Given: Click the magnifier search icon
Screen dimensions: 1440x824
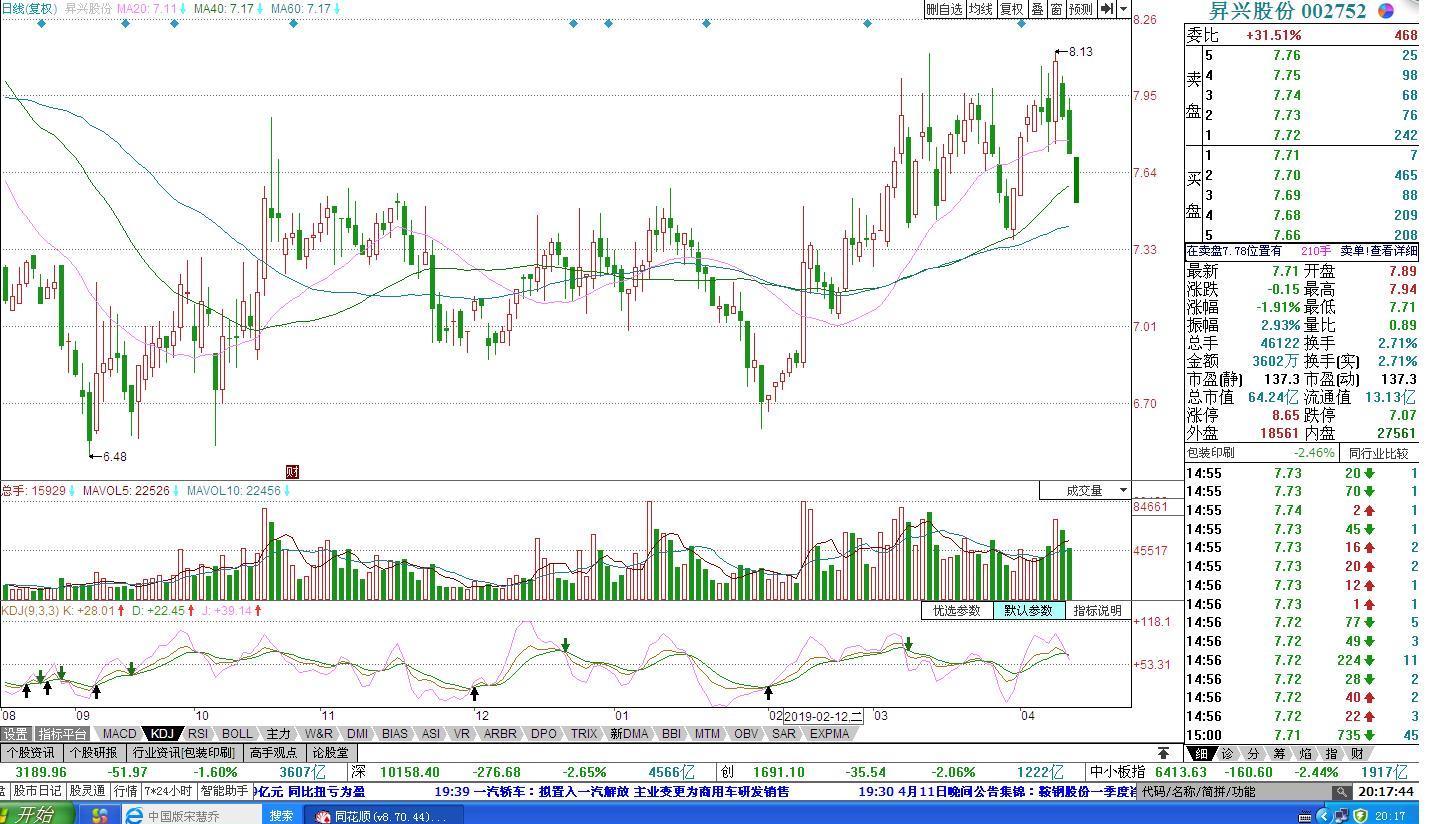Looking at the screenshot, I should tap(1343, 791).
